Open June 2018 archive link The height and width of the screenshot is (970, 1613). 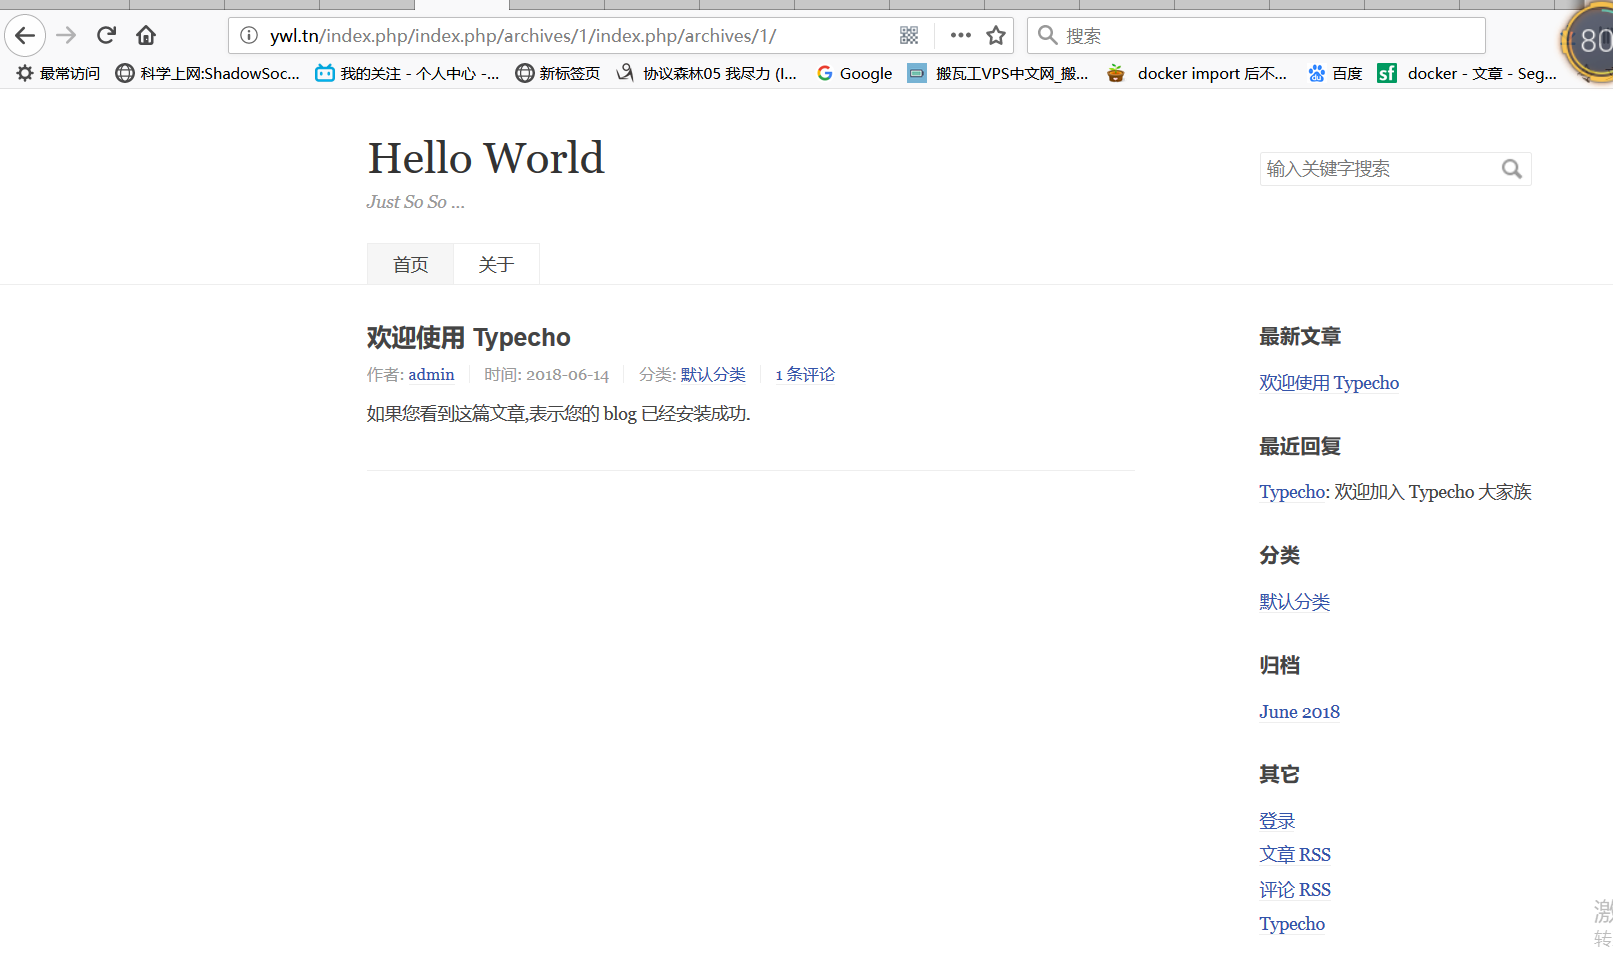tap(1299, 712)
